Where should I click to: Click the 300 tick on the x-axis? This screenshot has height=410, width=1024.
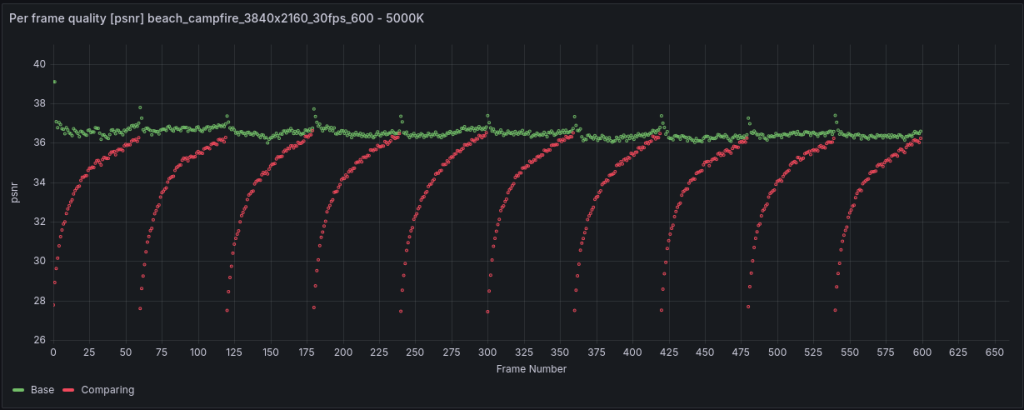click(488, 354)
